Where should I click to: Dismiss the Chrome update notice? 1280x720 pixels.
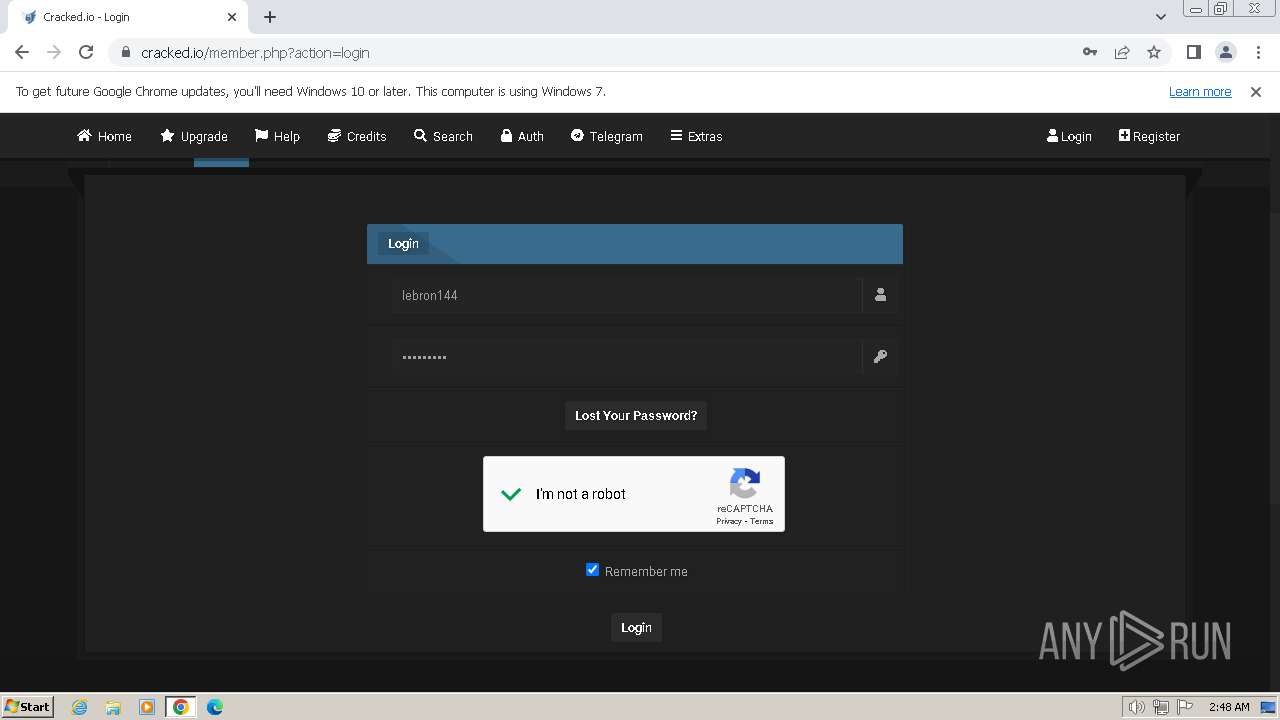(x=1256, y=91)
